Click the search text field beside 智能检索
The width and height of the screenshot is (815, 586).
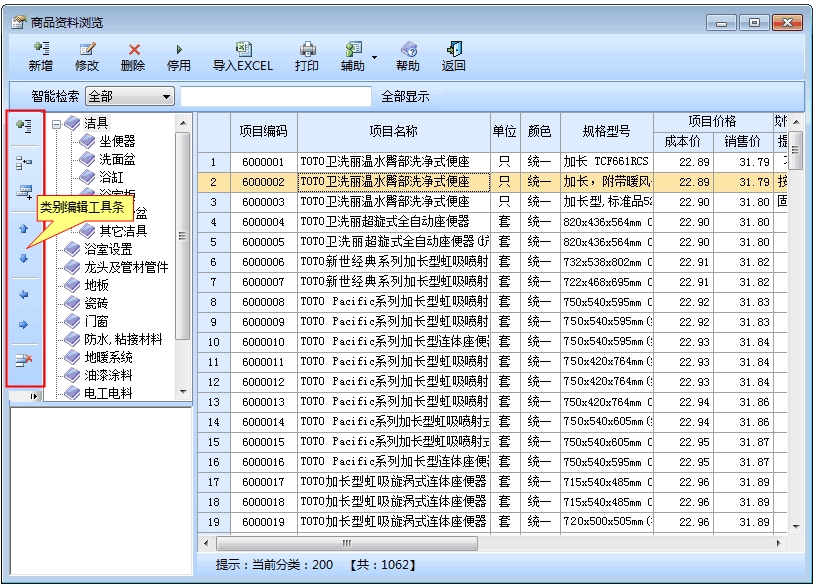click(274, 97)
